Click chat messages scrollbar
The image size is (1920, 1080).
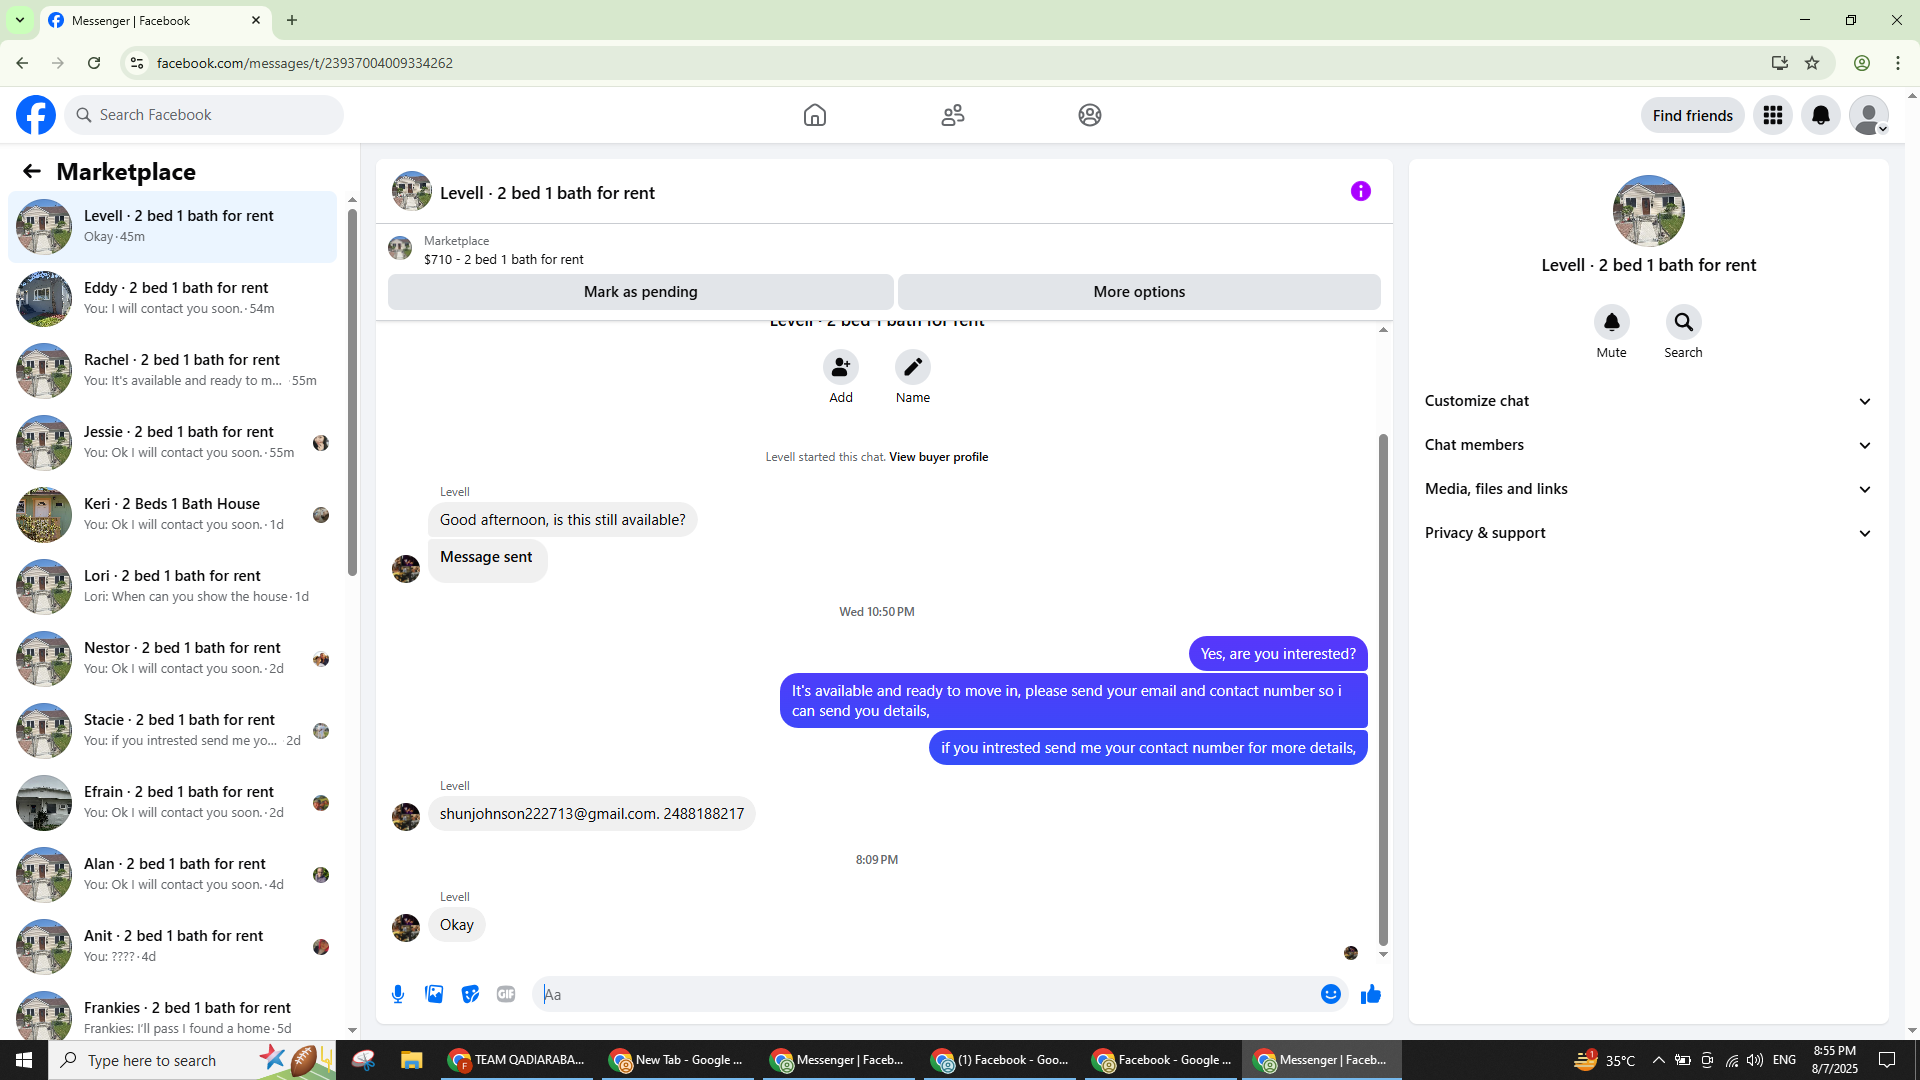pyautogui.click(x=1383, y=690)
